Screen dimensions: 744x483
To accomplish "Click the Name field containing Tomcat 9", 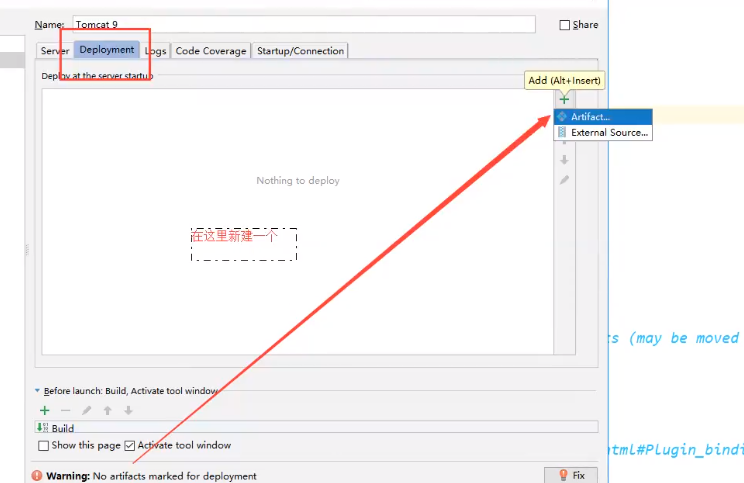I will click(x=304, y=24).
